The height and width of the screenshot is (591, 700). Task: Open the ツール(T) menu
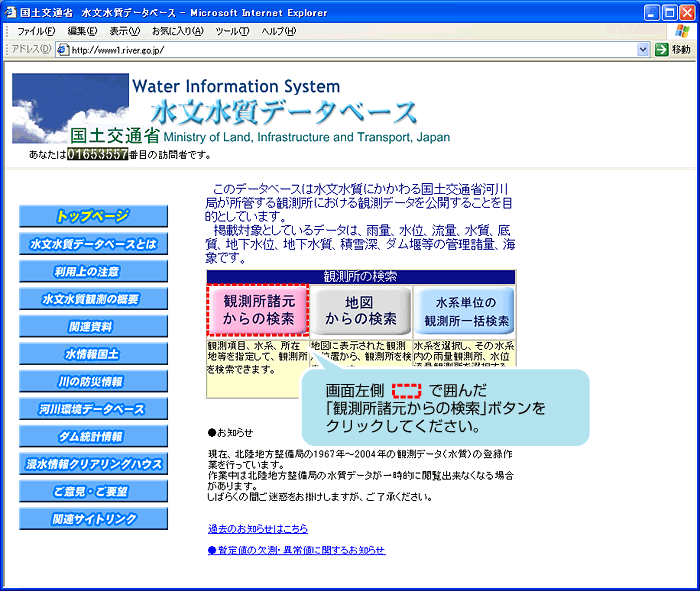click(x=232, y=31)
